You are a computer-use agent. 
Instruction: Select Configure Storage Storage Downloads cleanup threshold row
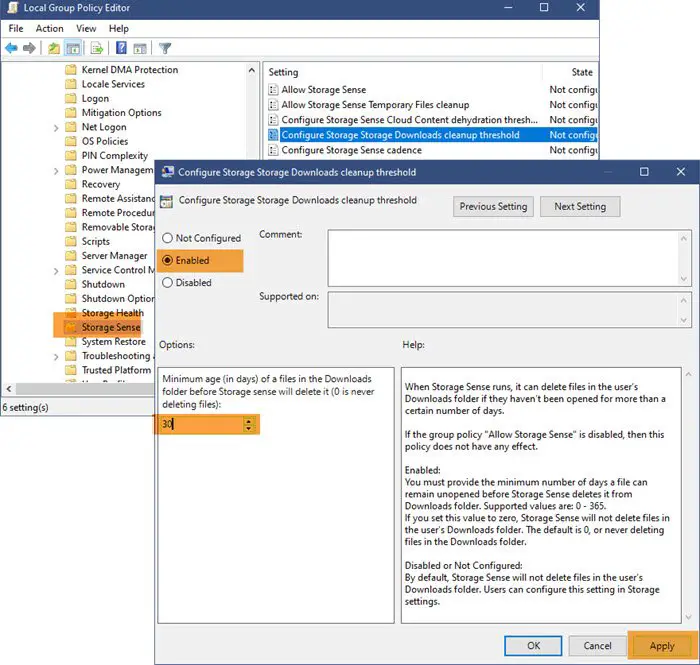click(x=432, y=135)
